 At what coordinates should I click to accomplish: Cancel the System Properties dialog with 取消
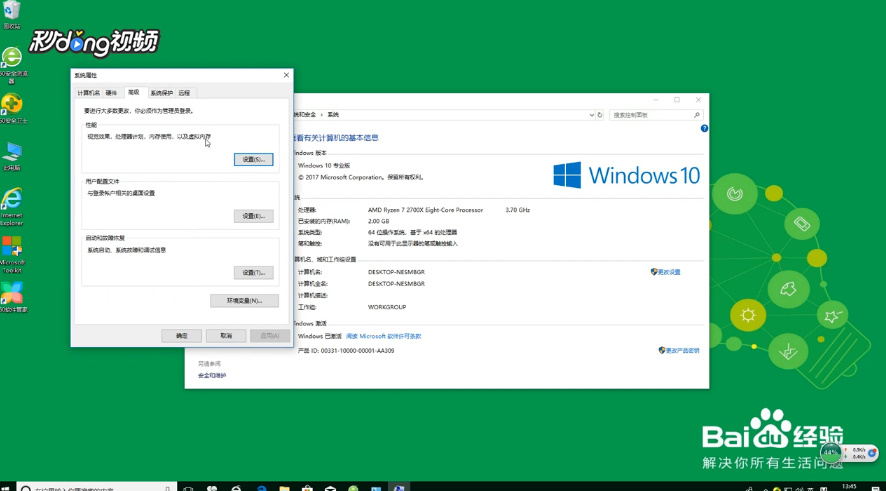226,336
